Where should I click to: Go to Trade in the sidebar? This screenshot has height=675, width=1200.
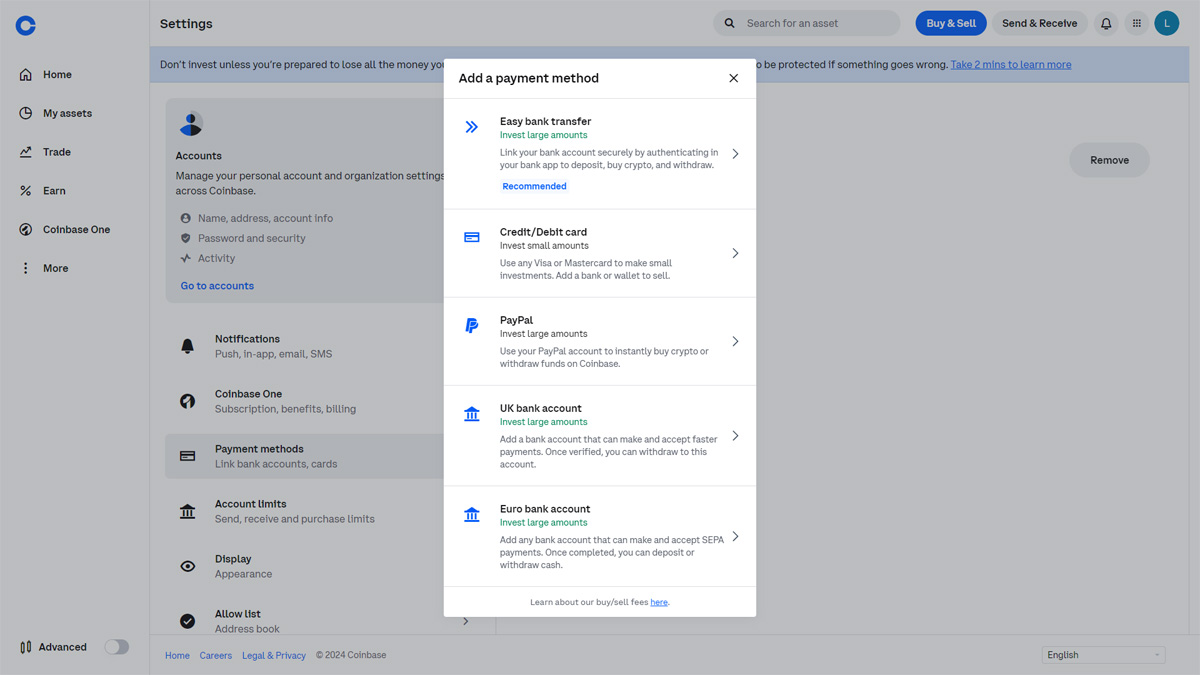[74, 152]
